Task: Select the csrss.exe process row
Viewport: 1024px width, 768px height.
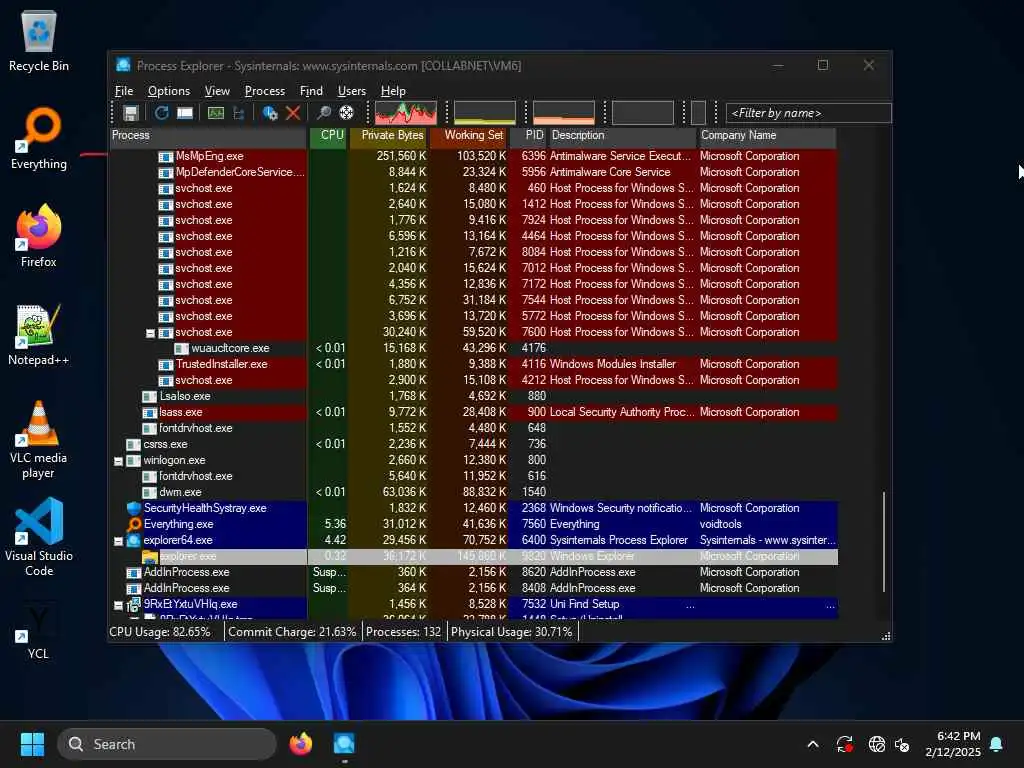Action: 473,444
